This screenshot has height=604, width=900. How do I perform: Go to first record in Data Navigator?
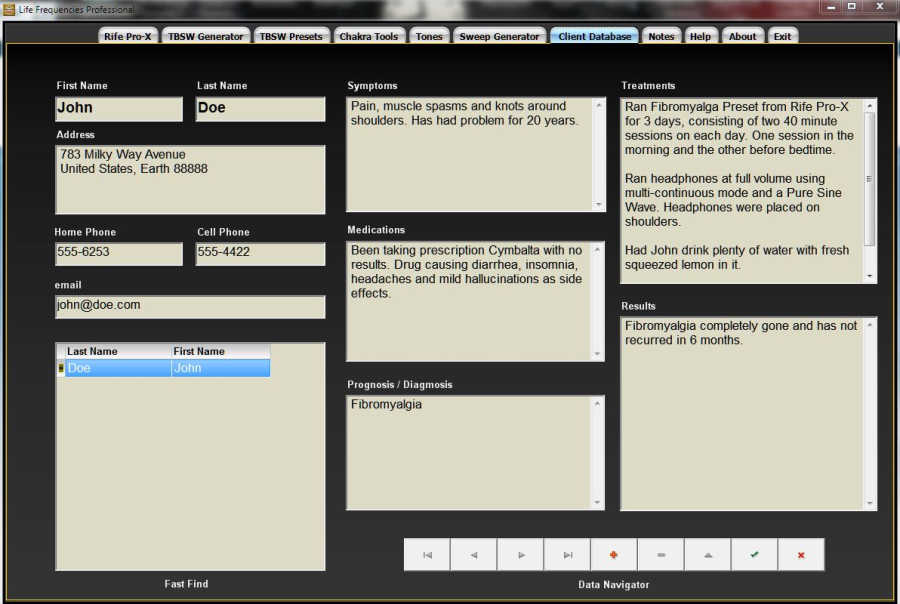(x=427, y=555)
